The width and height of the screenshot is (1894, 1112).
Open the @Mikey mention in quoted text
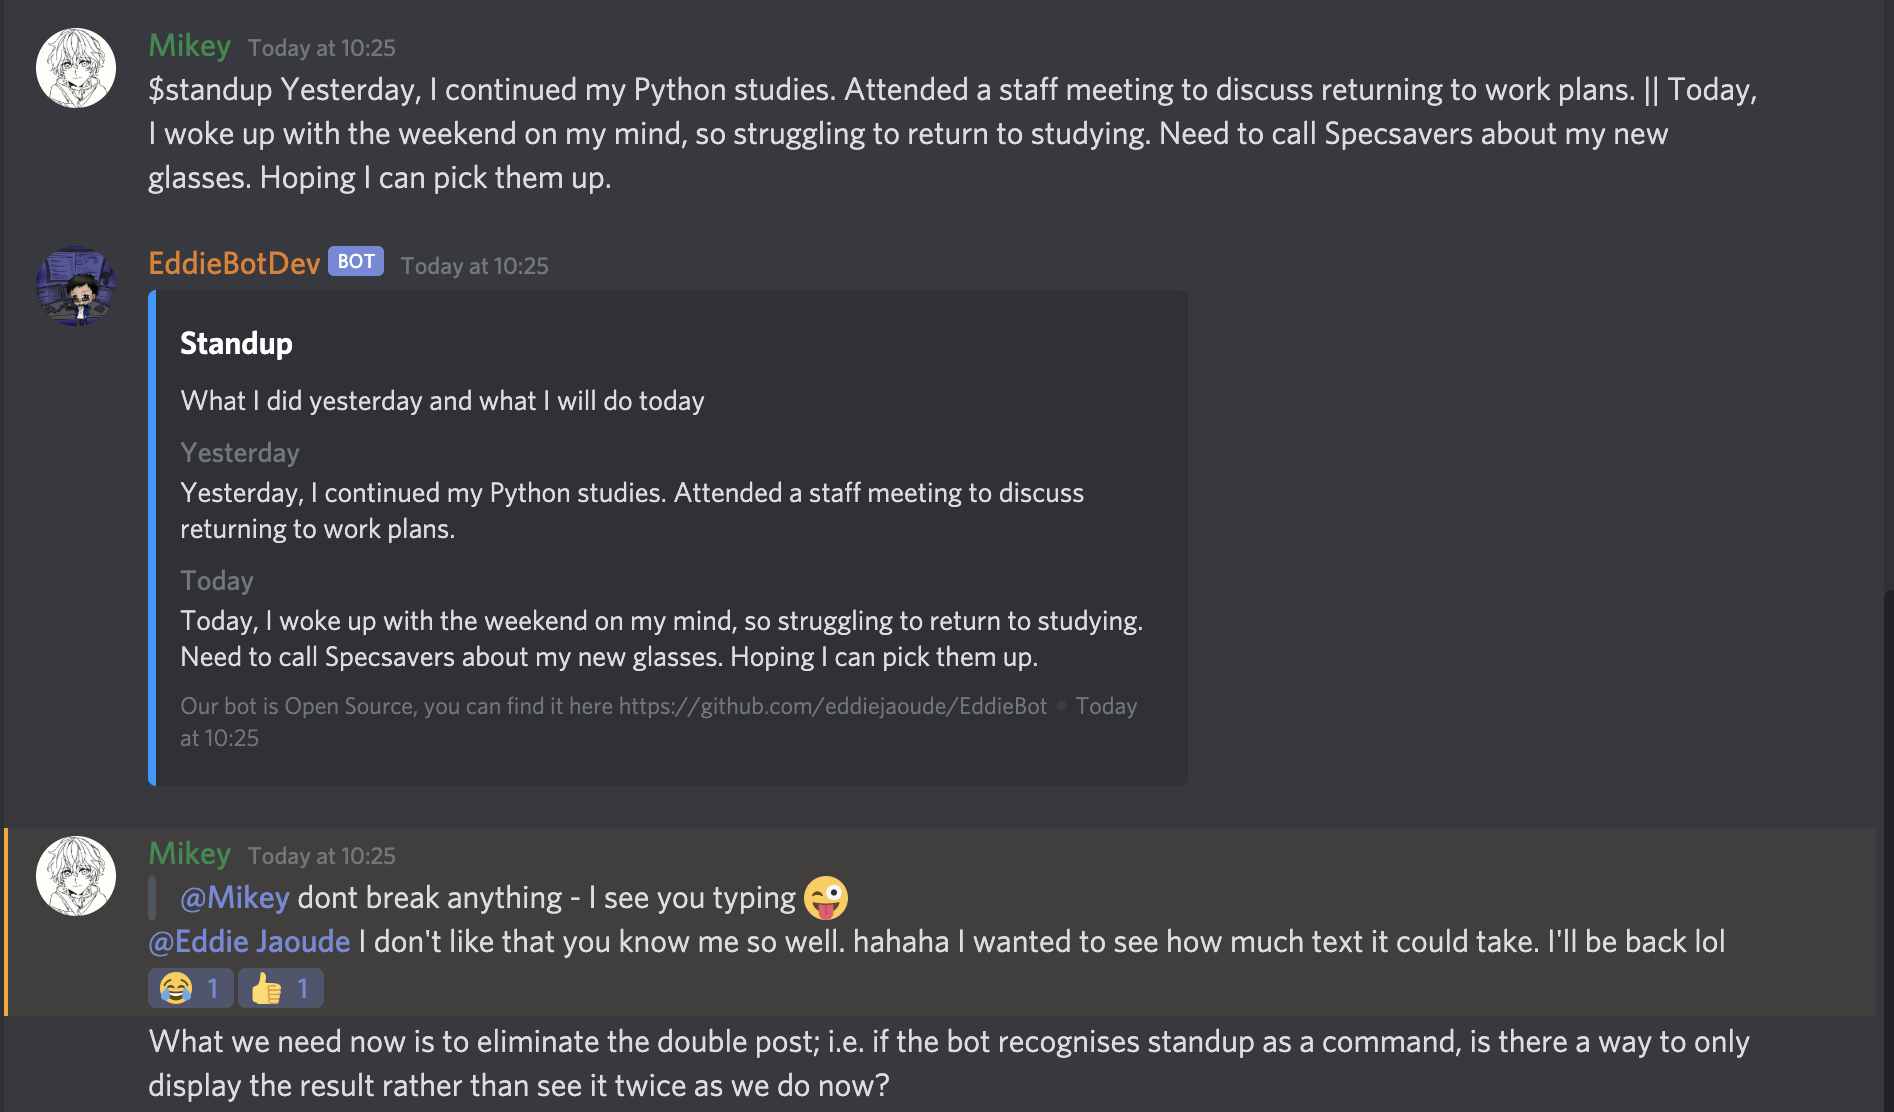click(235, 898)
